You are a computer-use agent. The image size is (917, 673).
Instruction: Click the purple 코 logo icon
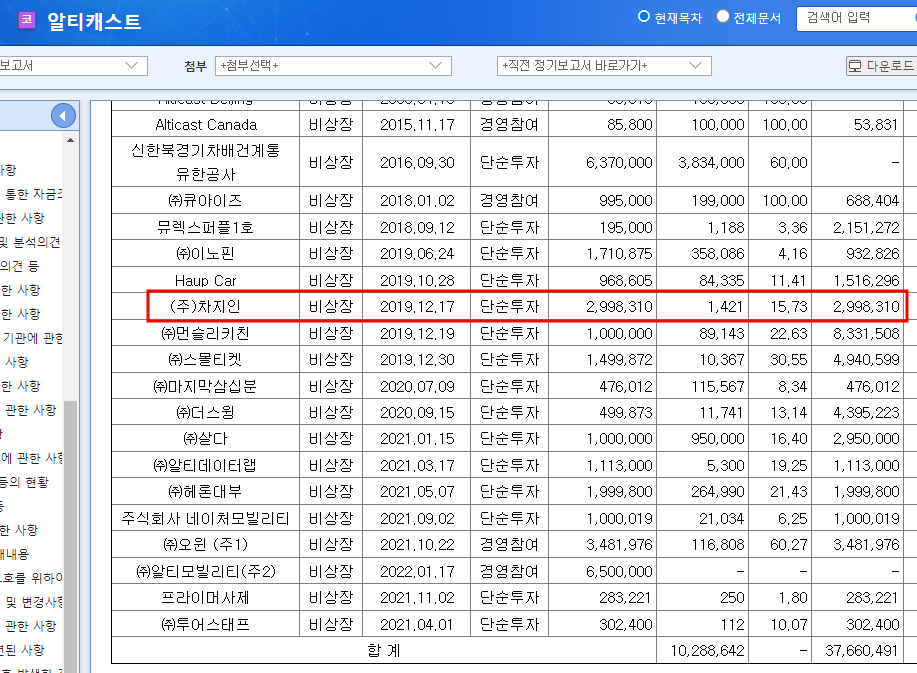(x=27, y=20)
